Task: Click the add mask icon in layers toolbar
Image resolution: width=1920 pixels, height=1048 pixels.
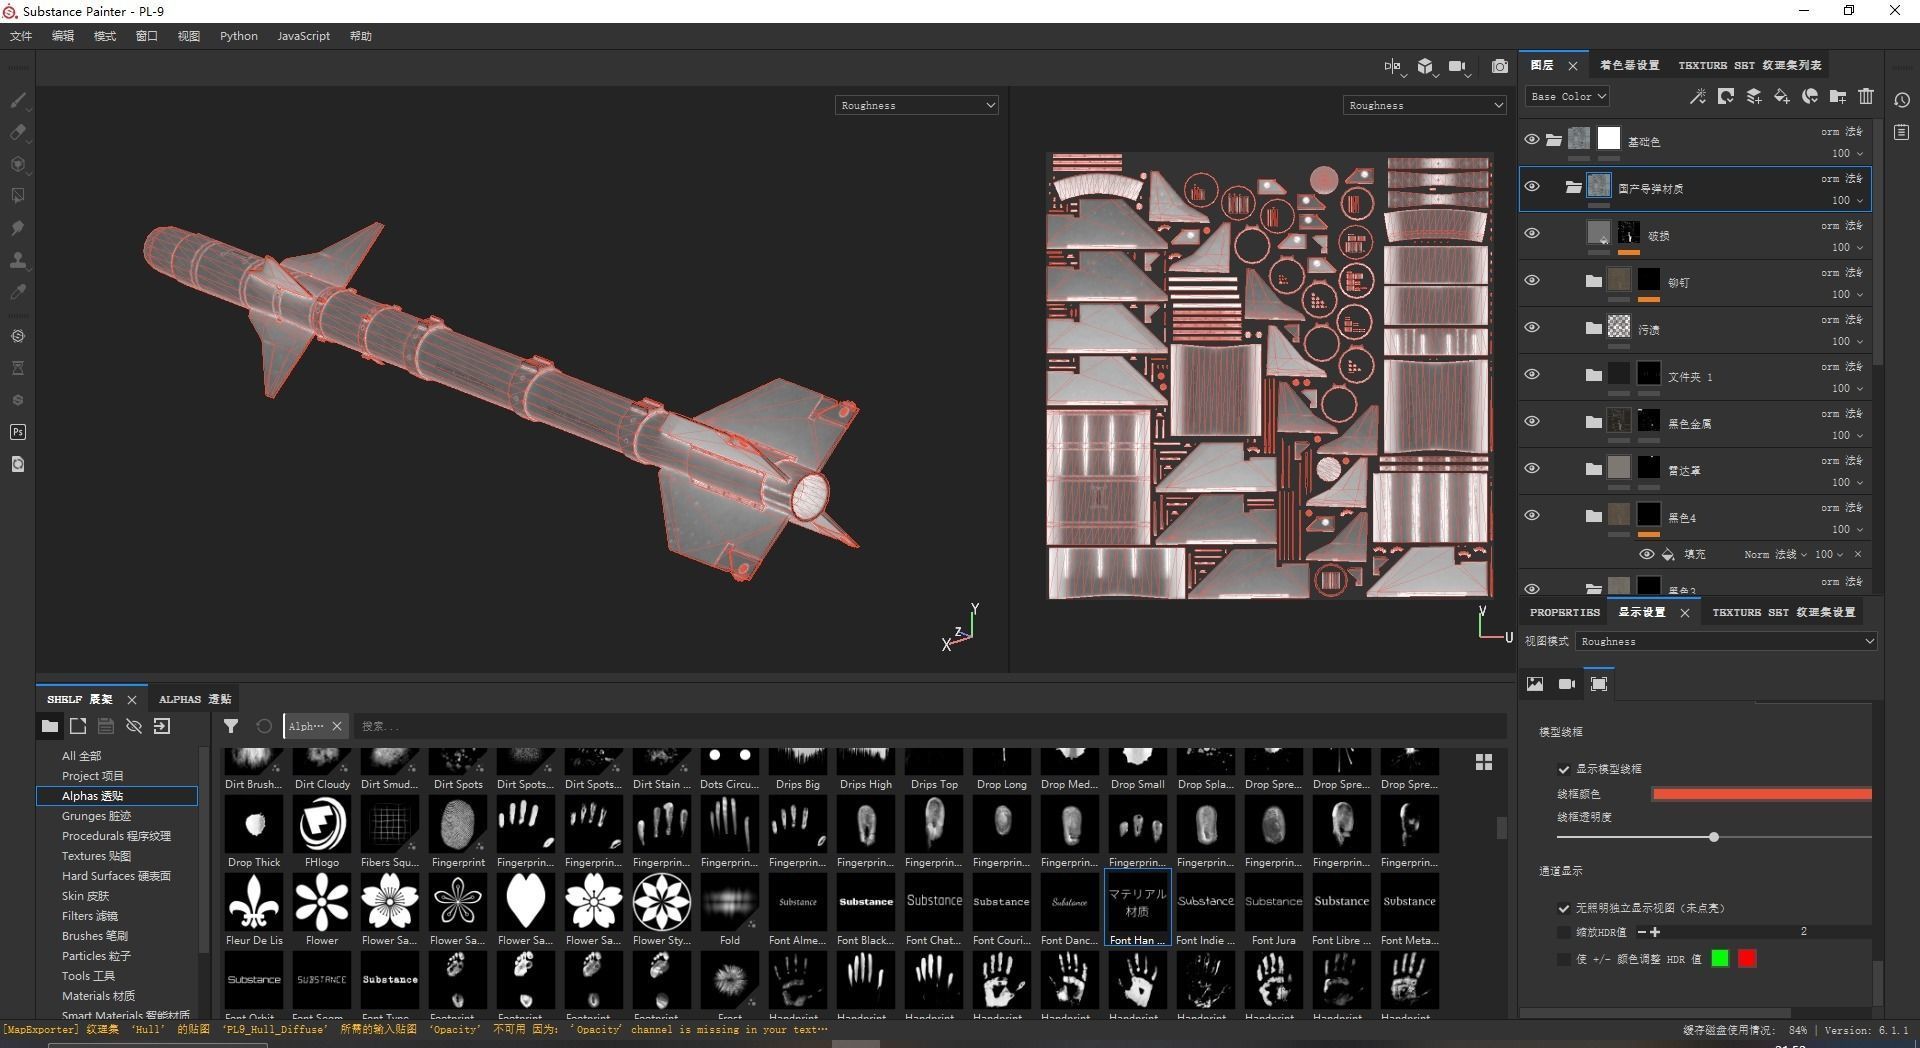Action: click(x=1726, y=96)
